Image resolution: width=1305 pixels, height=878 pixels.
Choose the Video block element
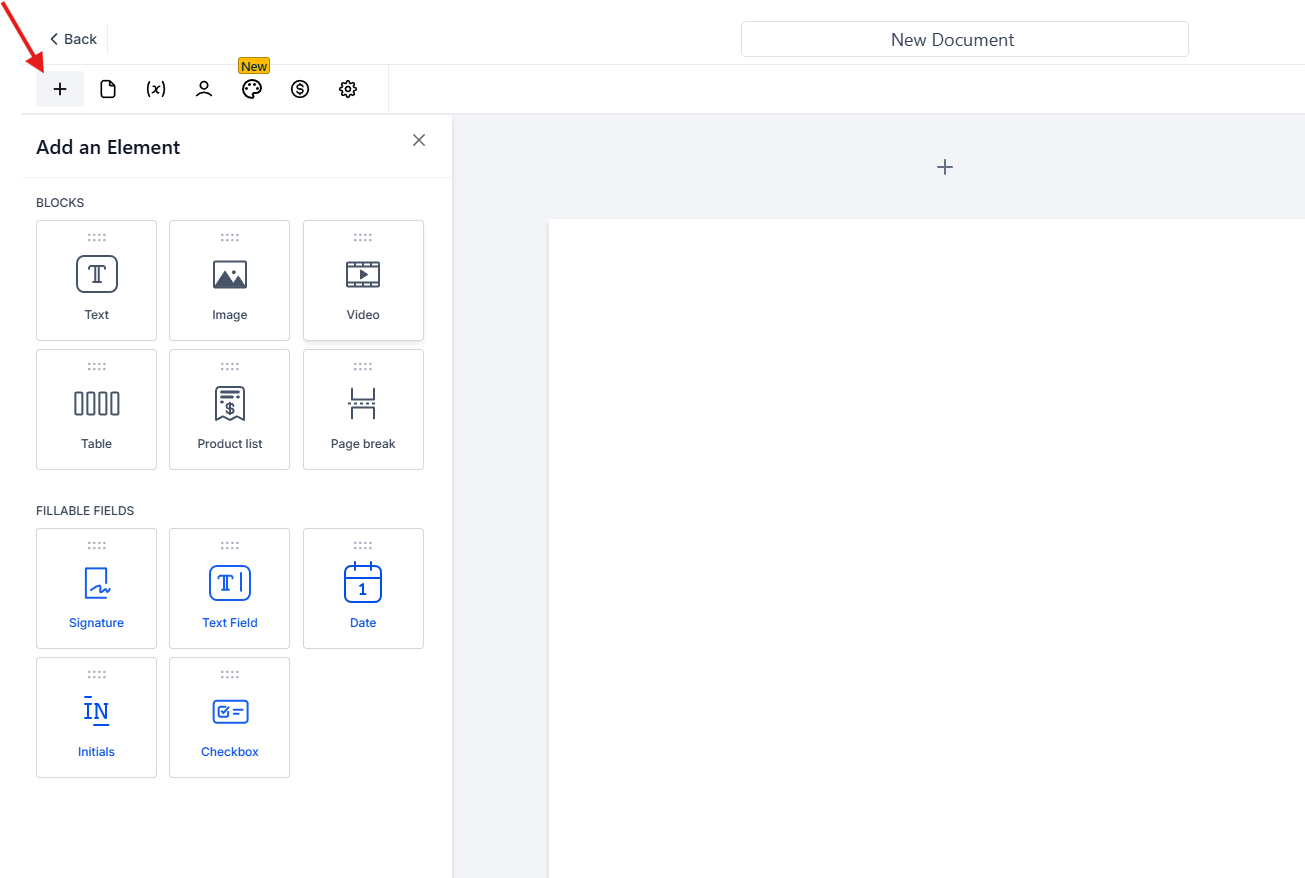click(363, 281)
